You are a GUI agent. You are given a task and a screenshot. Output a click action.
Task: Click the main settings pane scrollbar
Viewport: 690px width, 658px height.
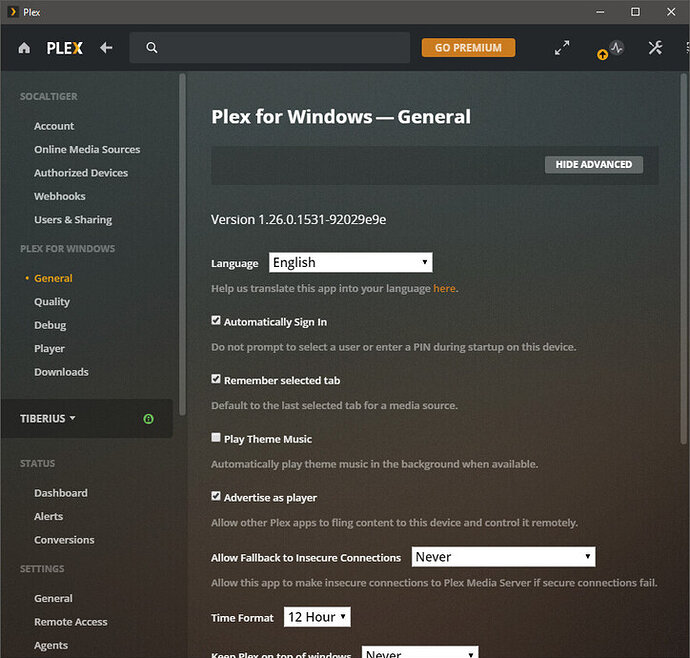[x=683, y=259]
